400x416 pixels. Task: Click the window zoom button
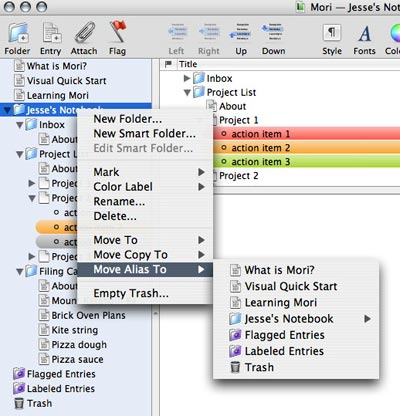coord(41,7)
